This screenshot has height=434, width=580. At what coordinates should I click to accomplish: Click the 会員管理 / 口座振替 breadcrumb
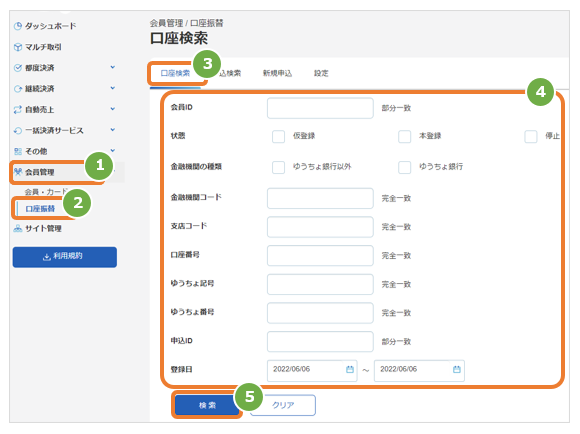pyautogui.click(x=186, y=23)
